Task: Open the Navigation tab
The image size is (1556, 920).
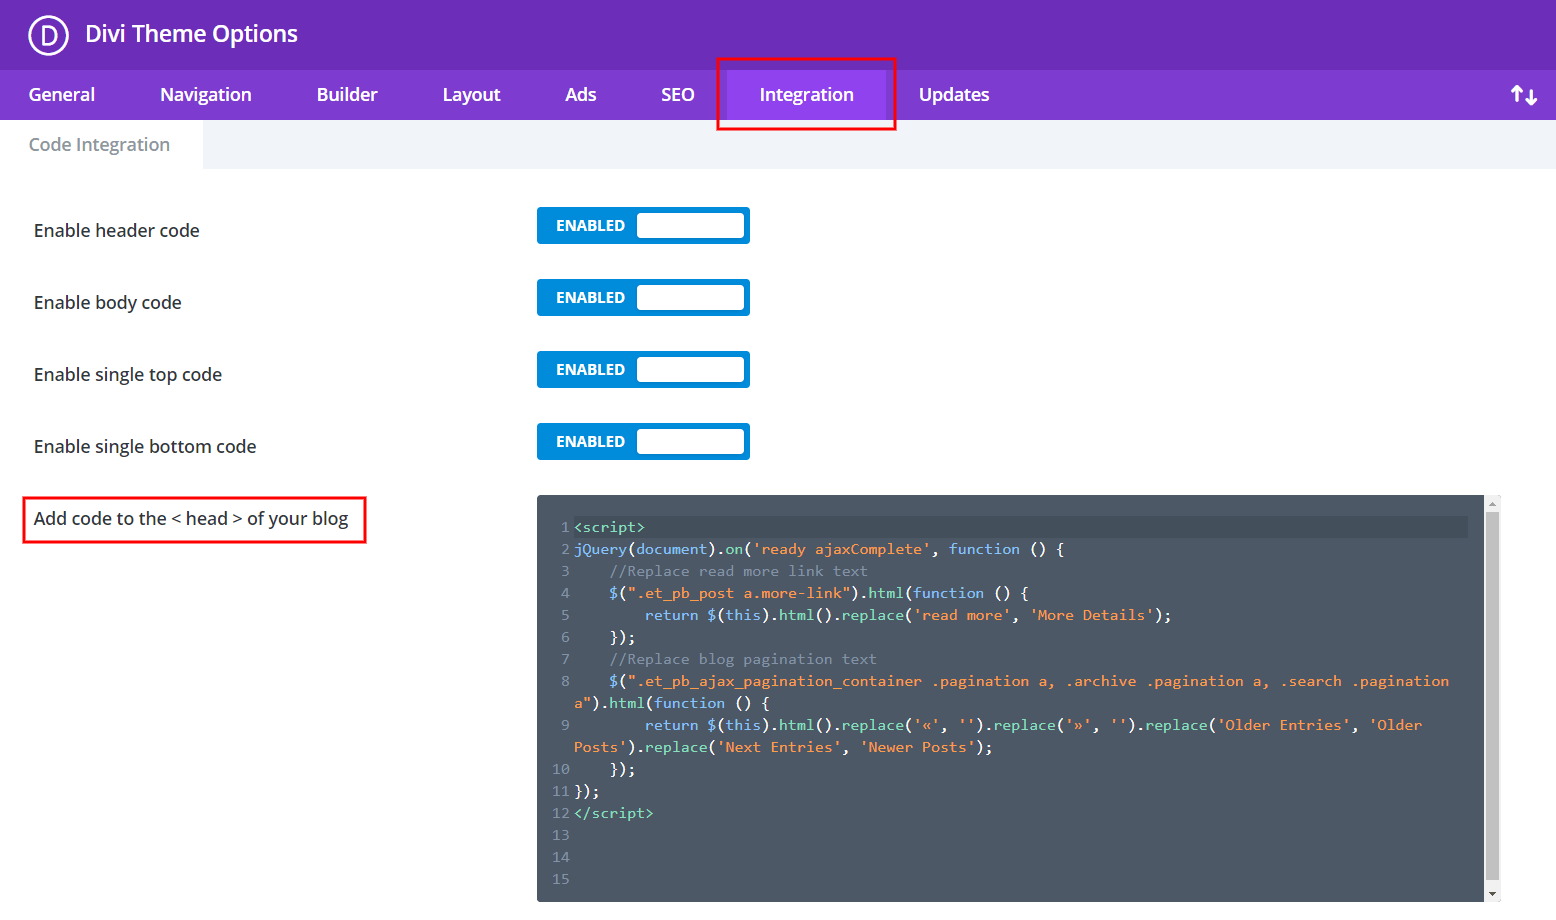Action: coord(206,95)
